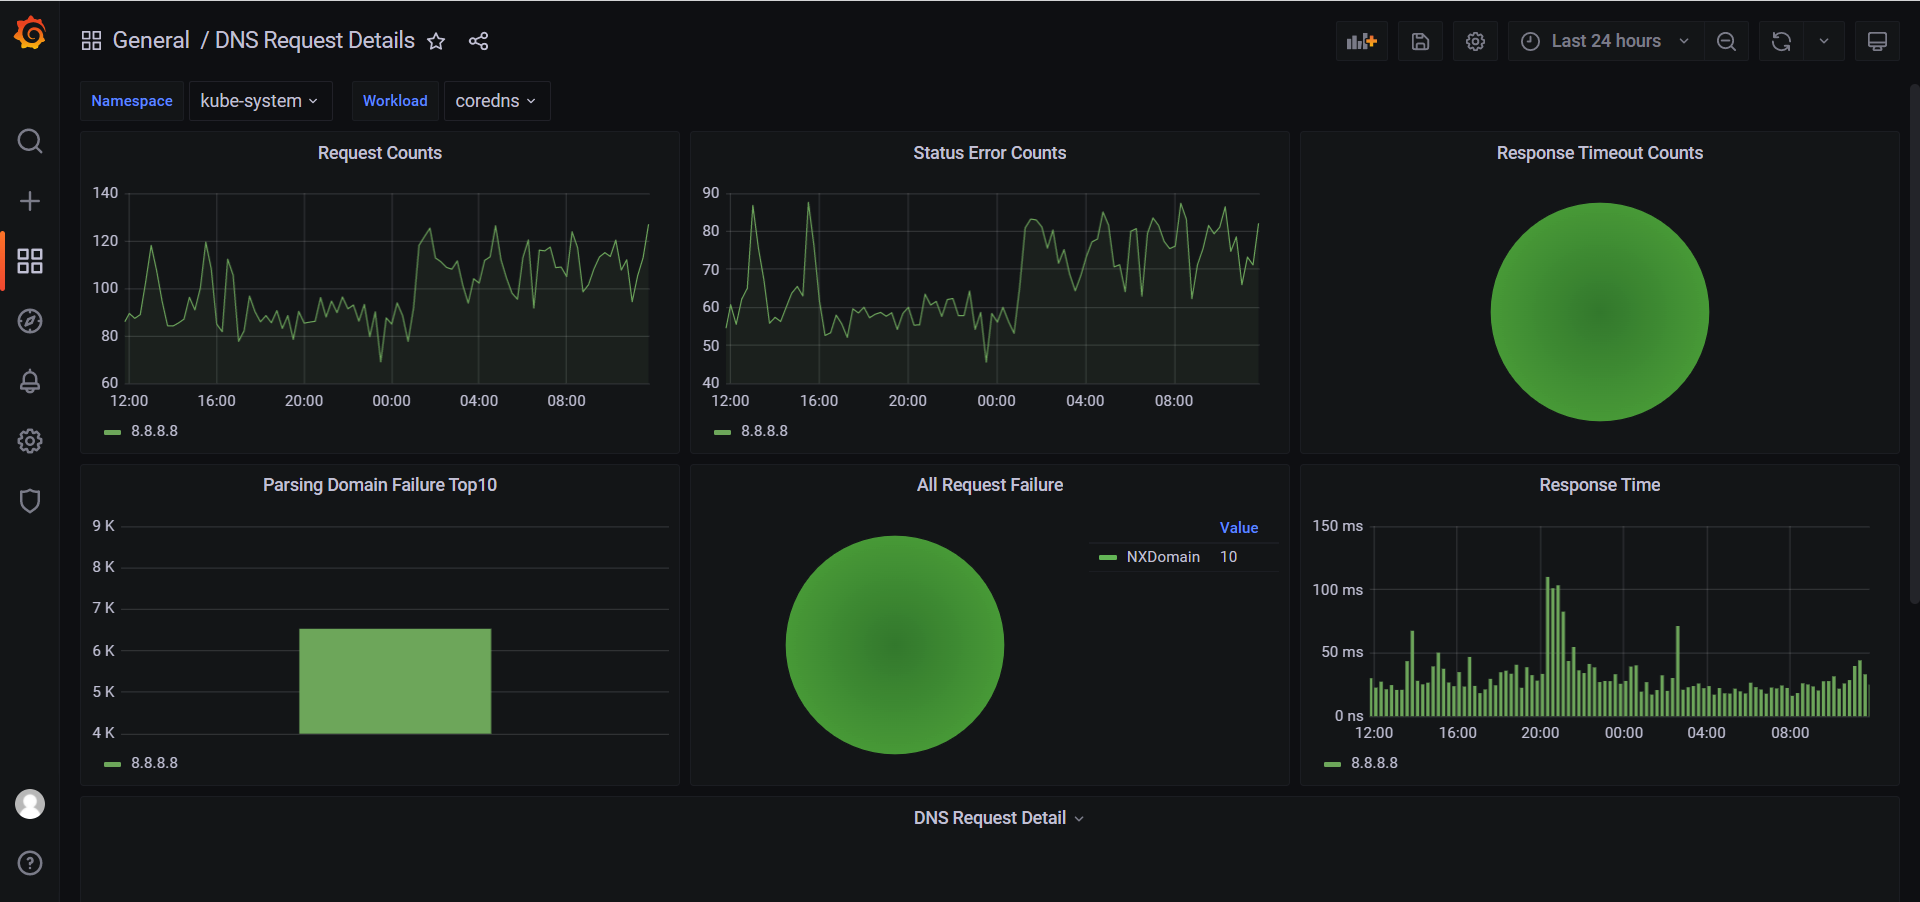Open the Server Admin shield icon
1920x902 pixels.
(30, 501)
